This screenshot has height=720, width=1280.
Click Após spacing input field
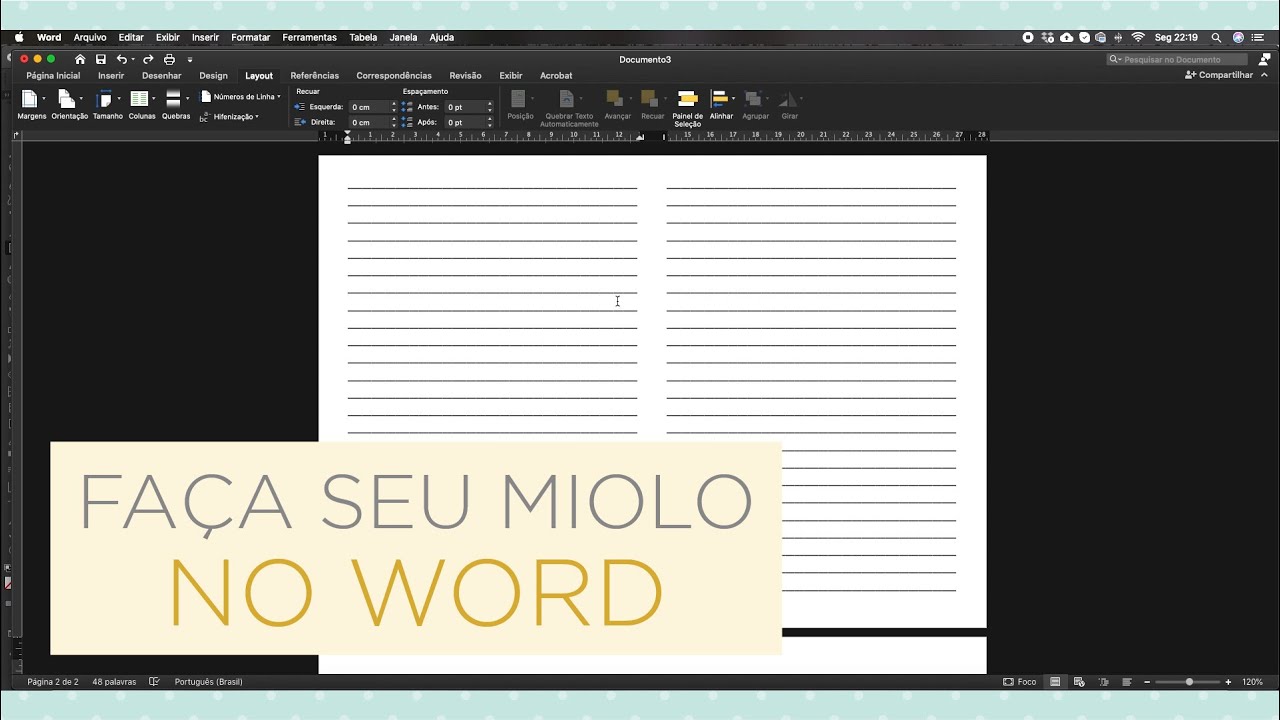tap(465, 122)
